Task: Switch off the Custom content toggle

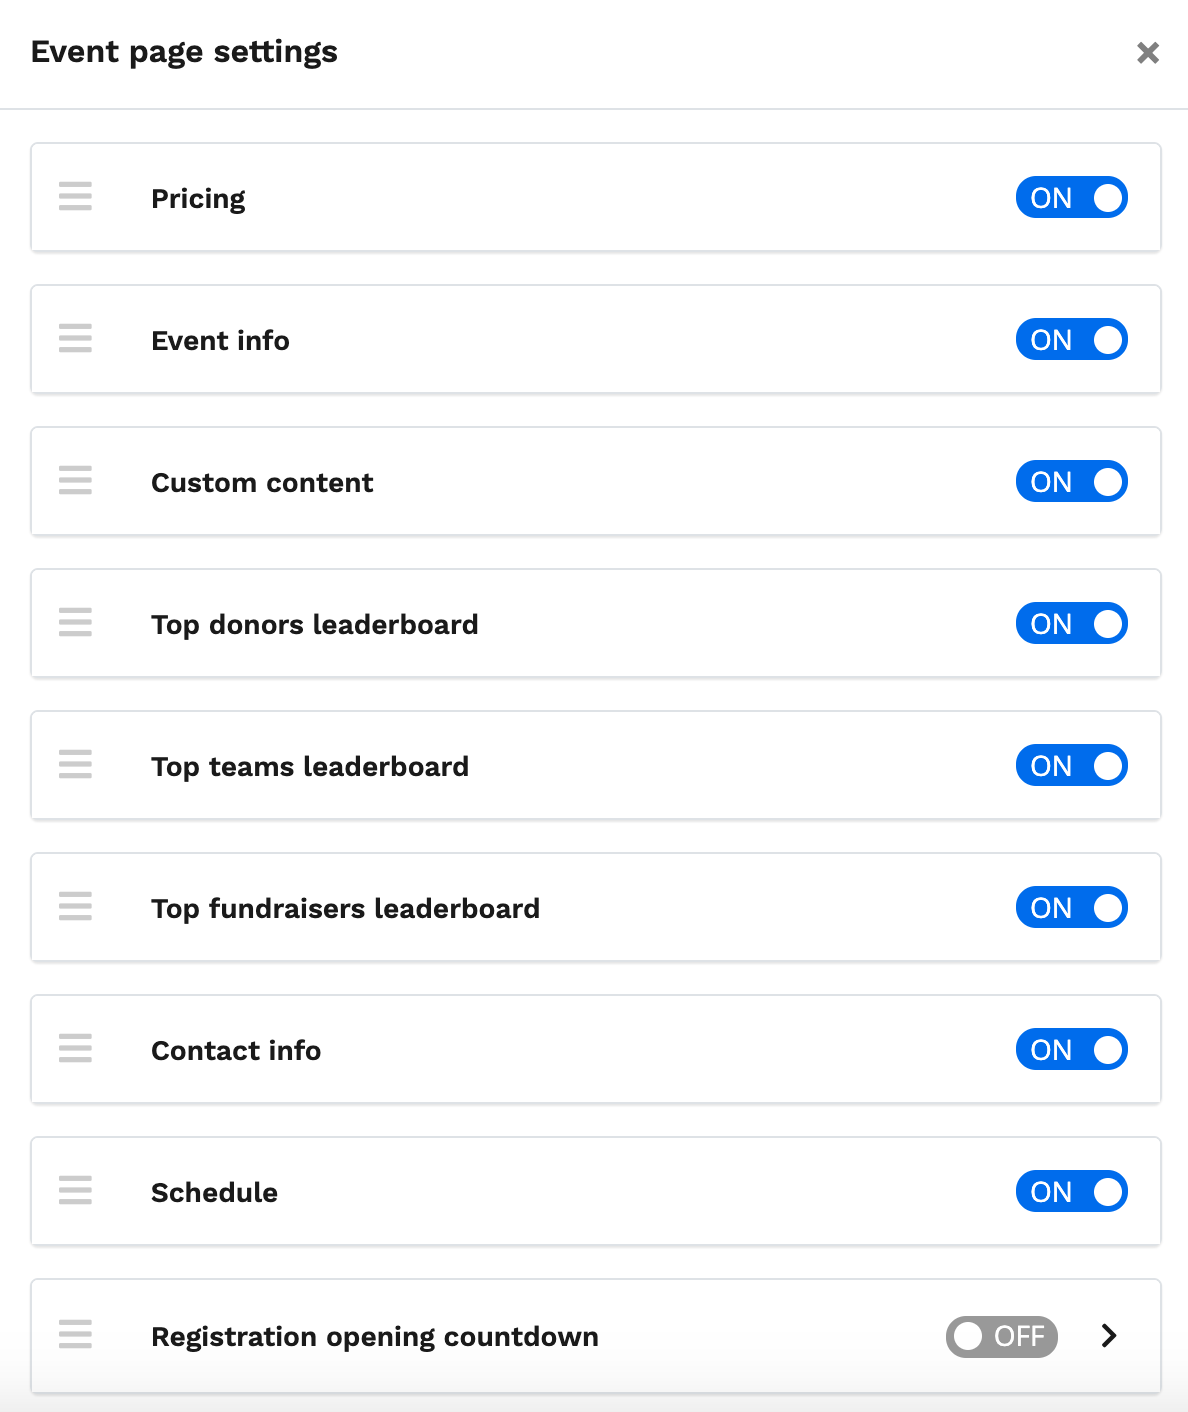Action: (x=1071, y=482)
